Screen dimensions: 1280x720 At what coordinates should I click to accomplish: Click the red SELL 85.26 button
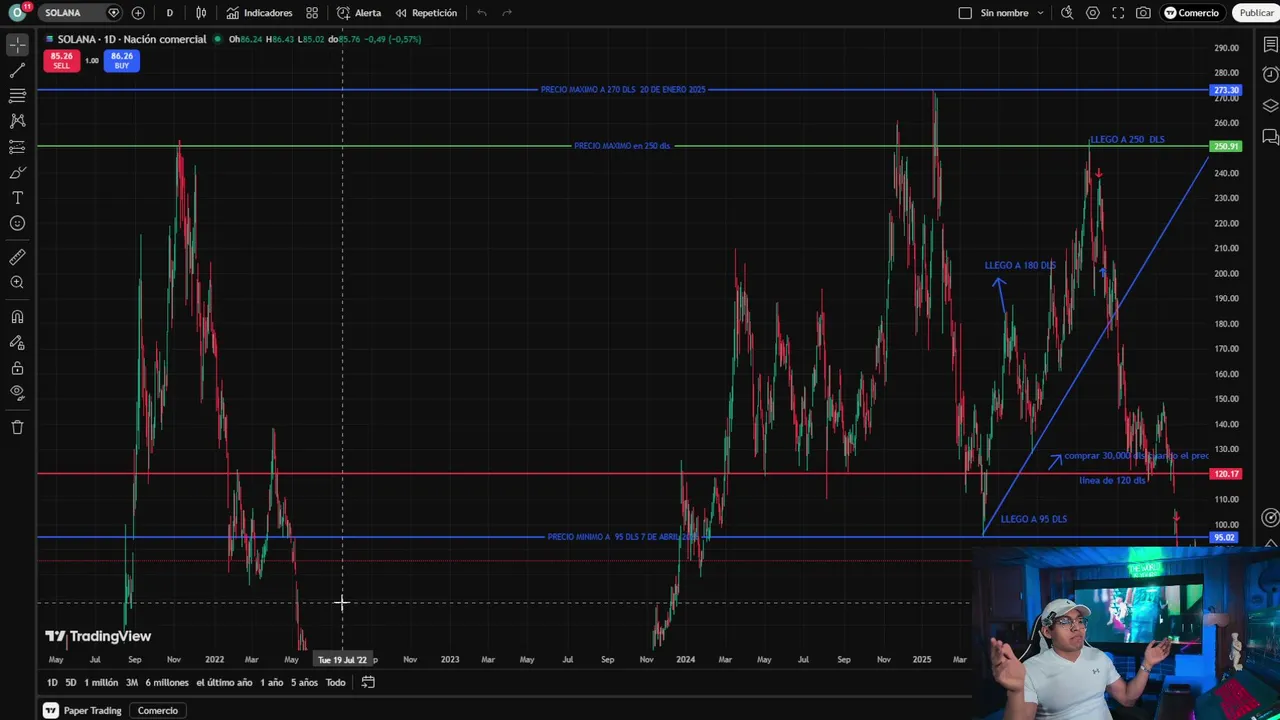coord(61,61)
